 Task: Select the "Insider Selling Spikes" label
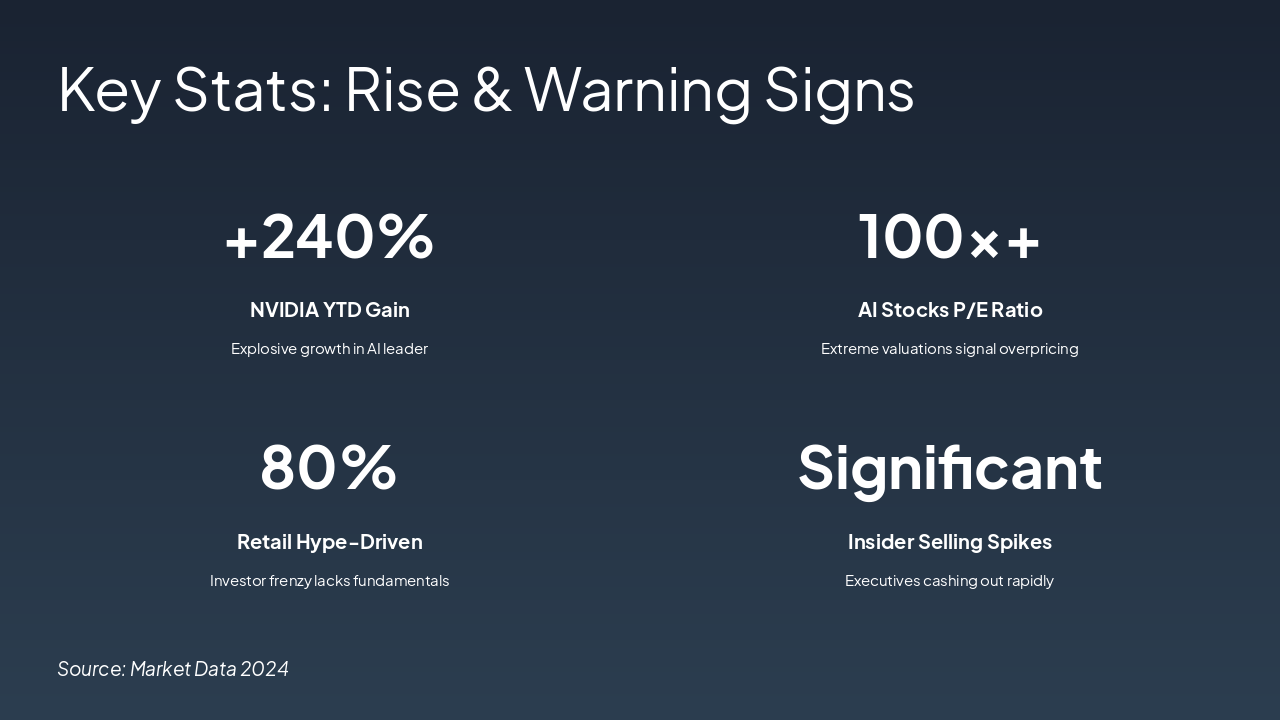coord(949,542)
